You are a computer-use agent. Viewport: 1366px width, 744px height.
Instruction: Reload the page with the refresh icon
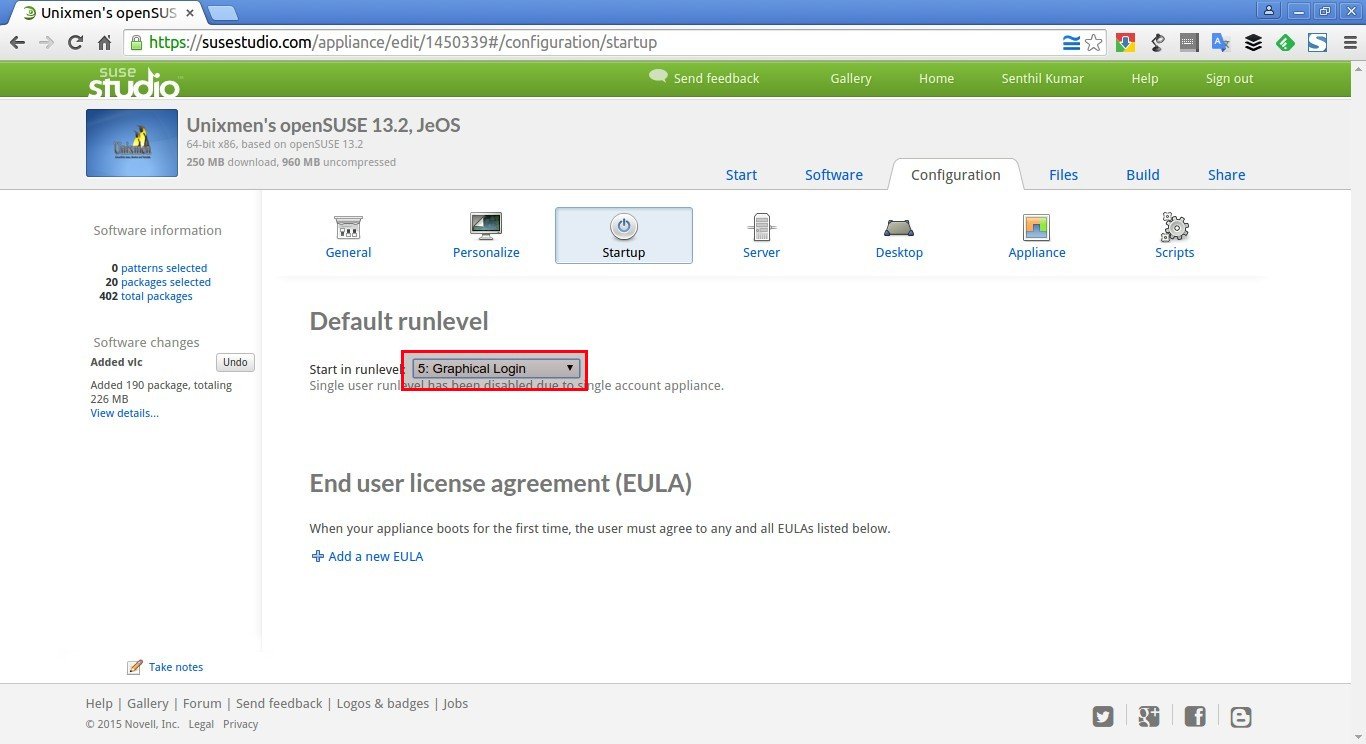75,43
